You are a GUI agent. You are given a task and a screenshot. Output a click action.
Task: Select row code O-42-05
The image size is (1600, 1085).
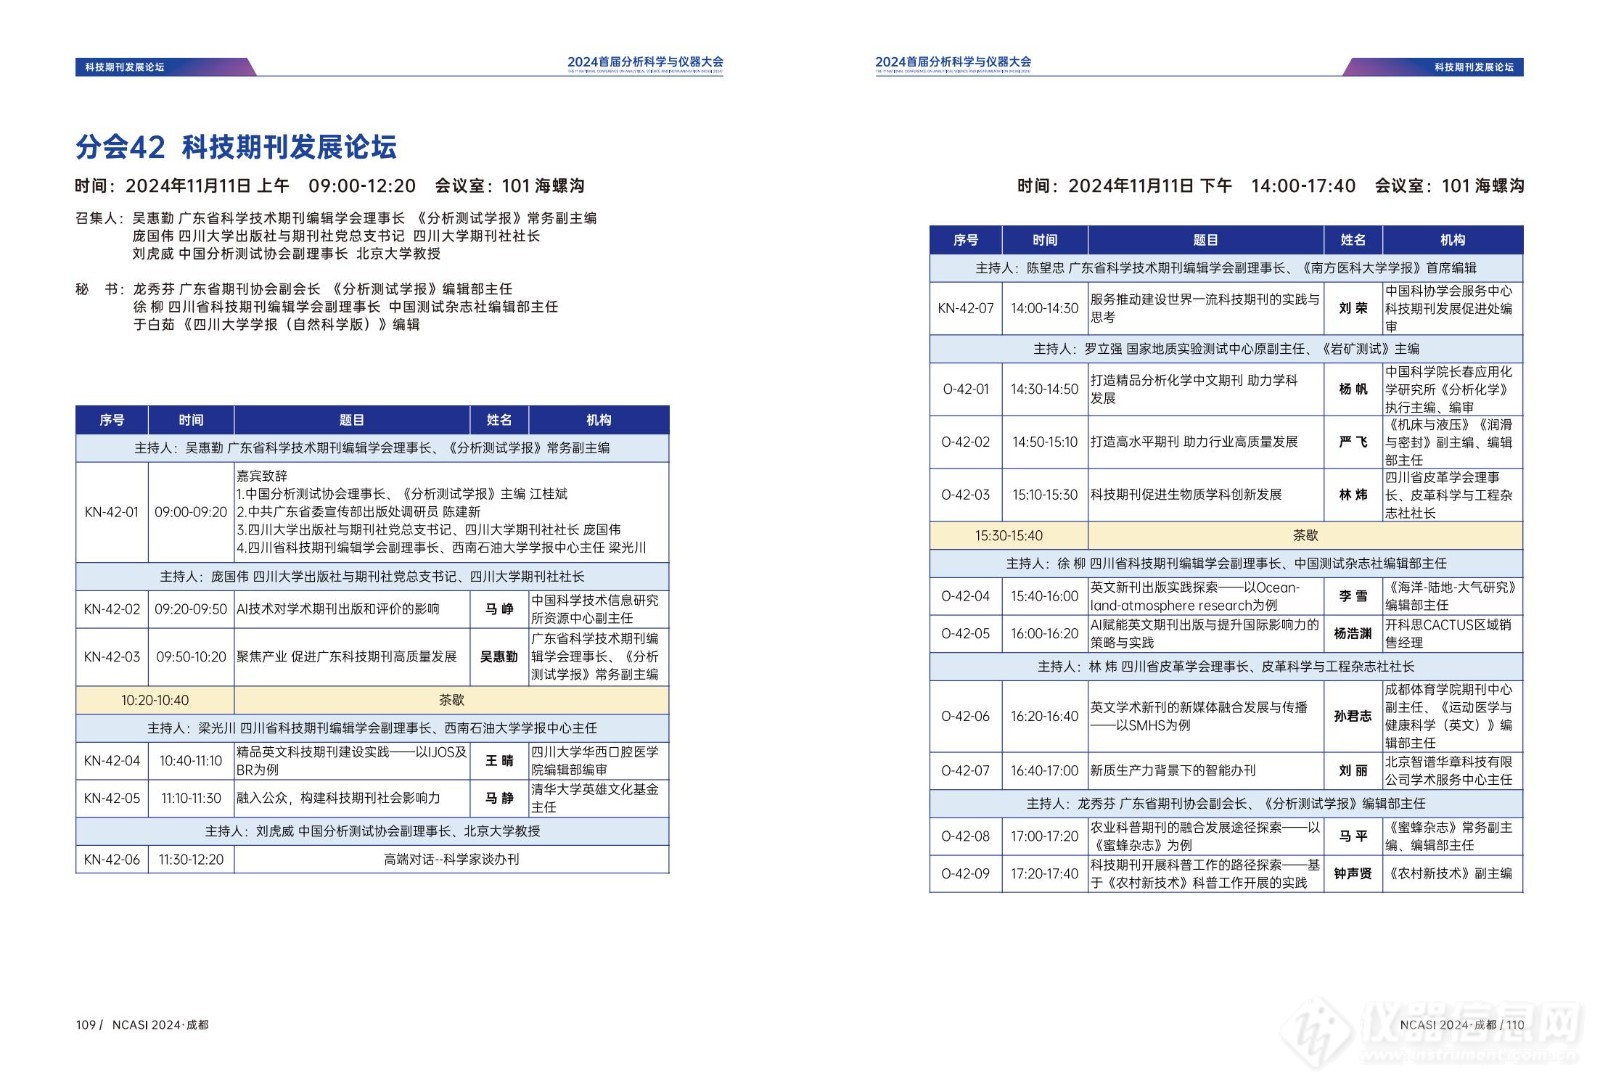[966, 634]
